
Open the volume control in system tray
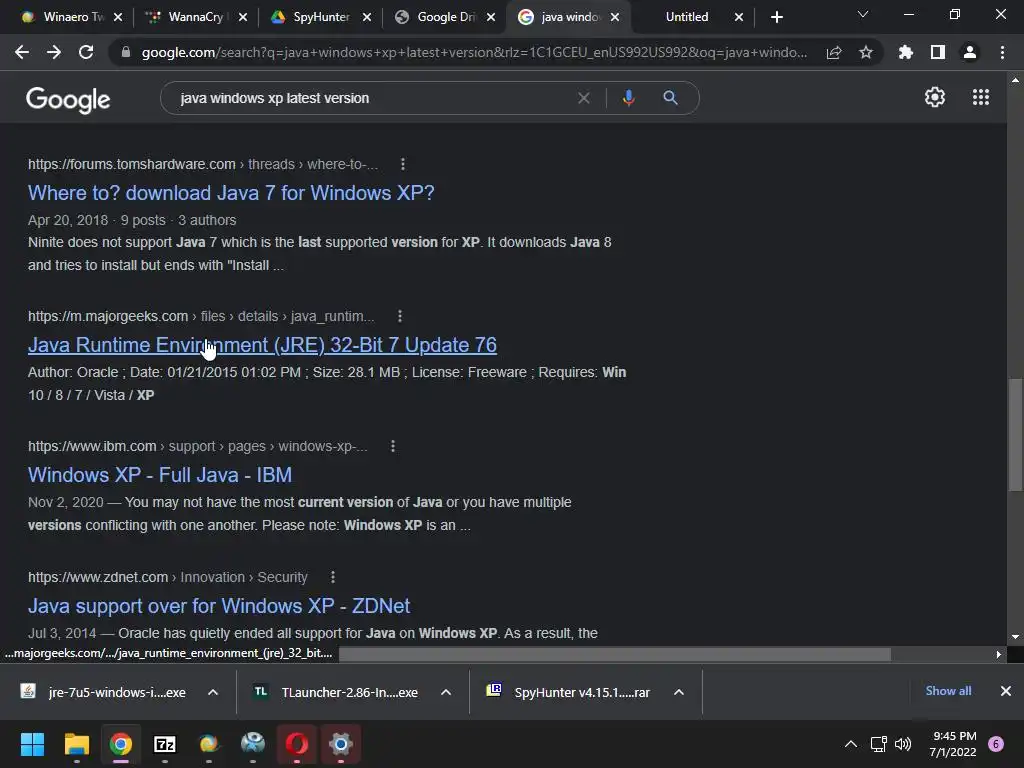(x=903, y=744)
